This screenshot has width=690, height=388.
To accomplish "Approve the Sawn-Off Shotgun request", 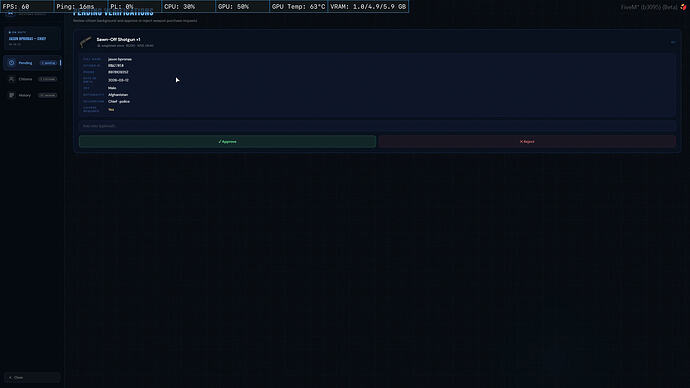I will pyautogui.click(x=228, y=142).
